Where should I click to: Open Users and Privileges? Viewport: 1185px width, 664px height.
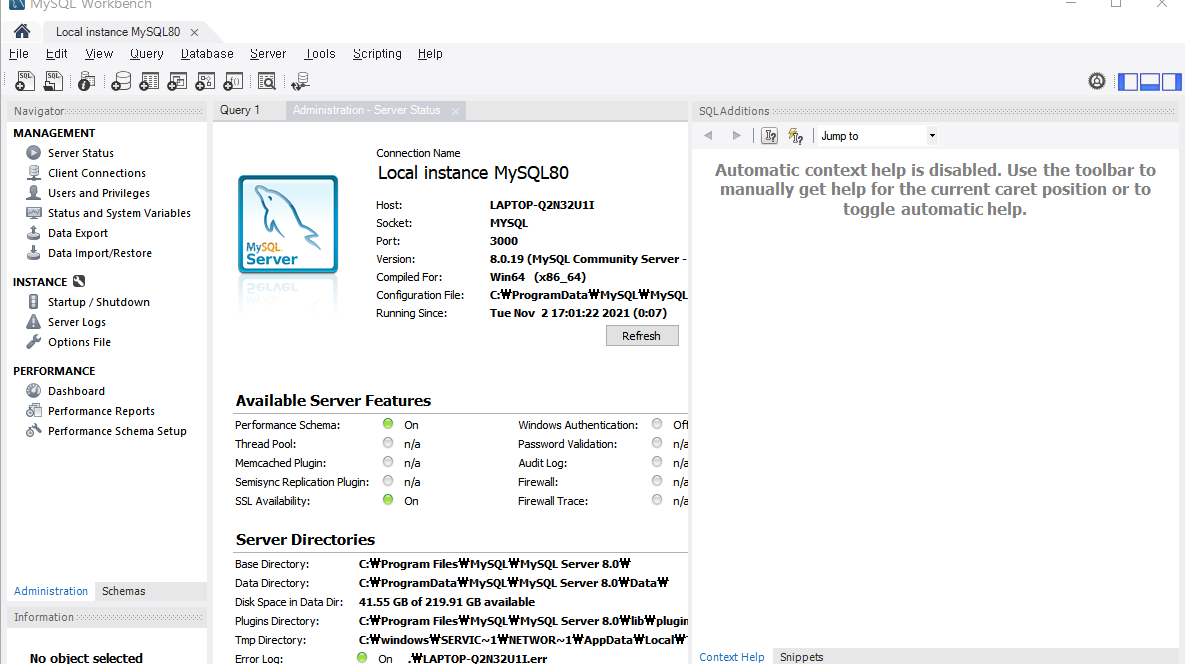99,193
